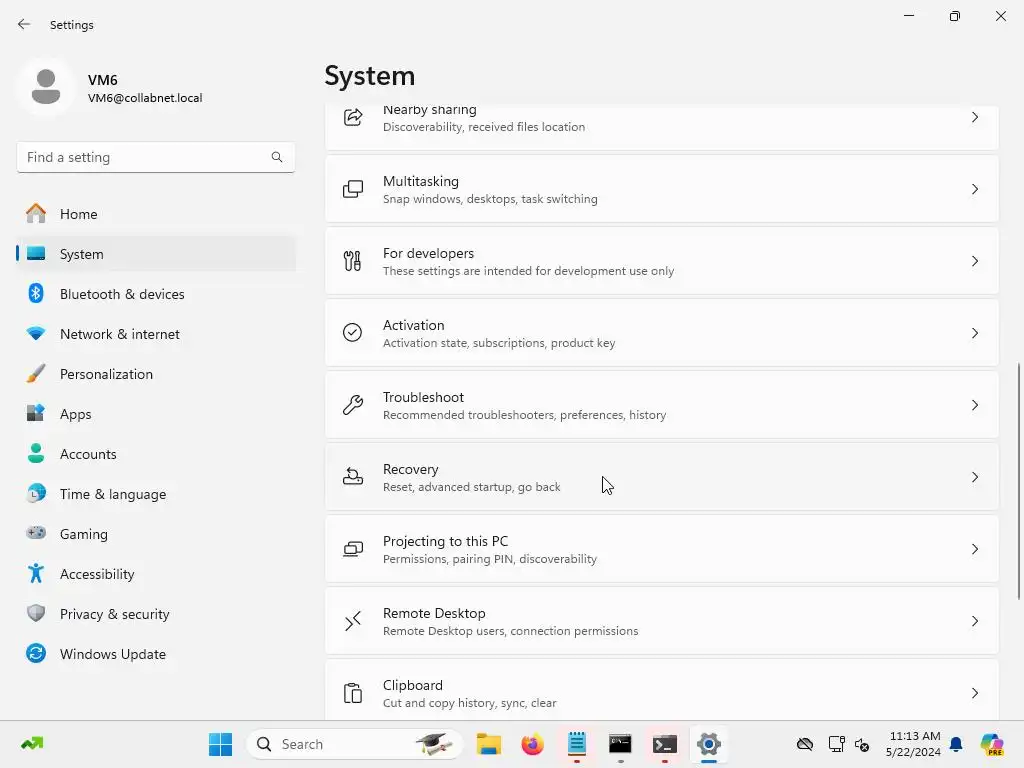Viewport: 1024px width, 768px height.
Task: Click the Wi-Fi icon beside Network & internet
Action: tap(36, 334)
